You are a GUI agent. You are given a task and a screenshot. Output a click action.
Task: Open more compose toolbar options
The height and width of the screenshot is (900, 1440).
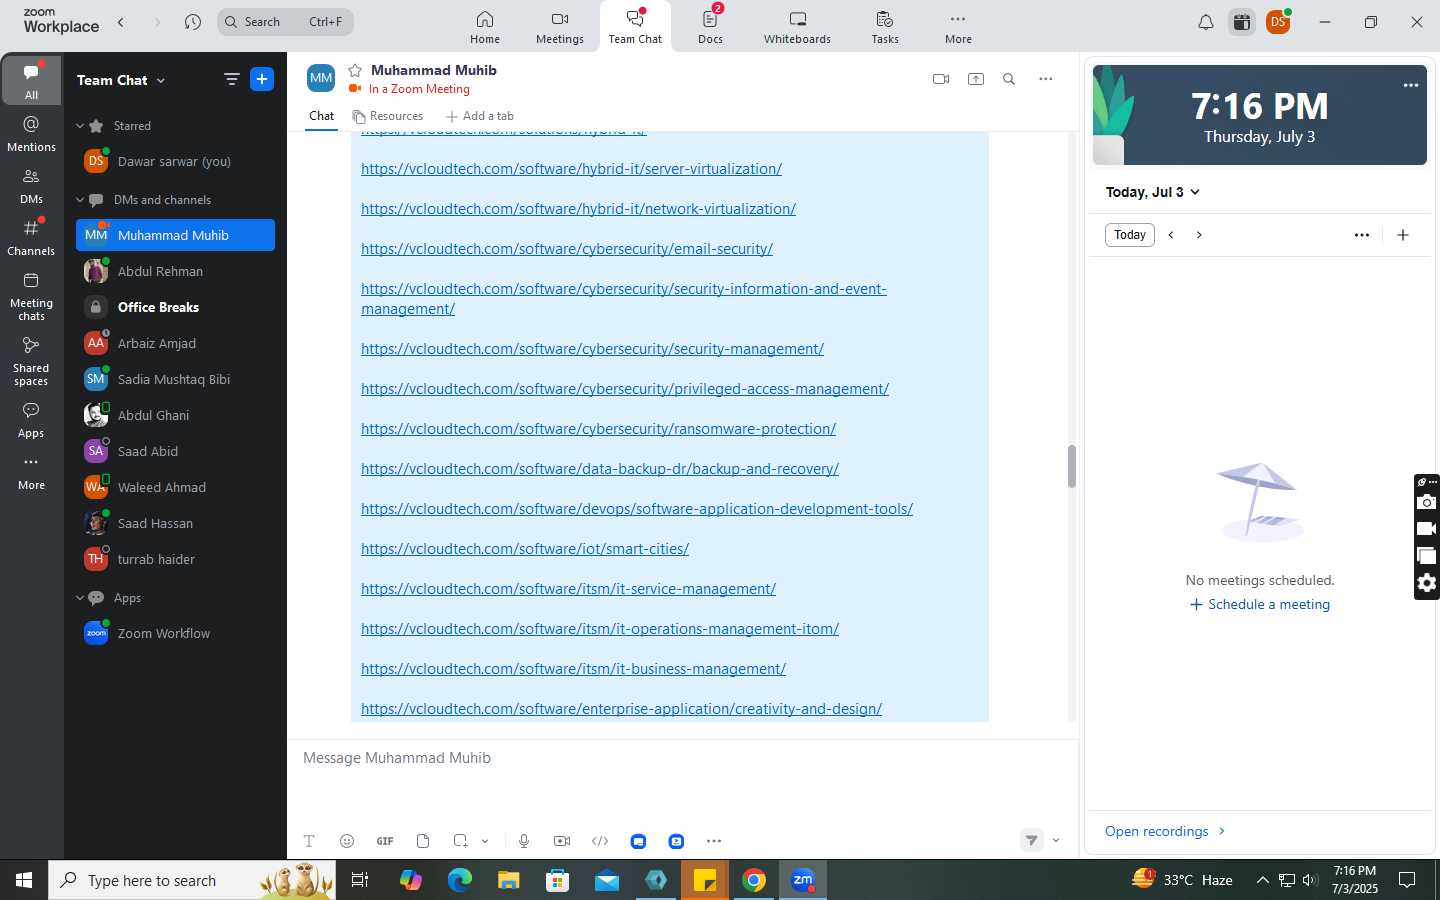point(714,841)
